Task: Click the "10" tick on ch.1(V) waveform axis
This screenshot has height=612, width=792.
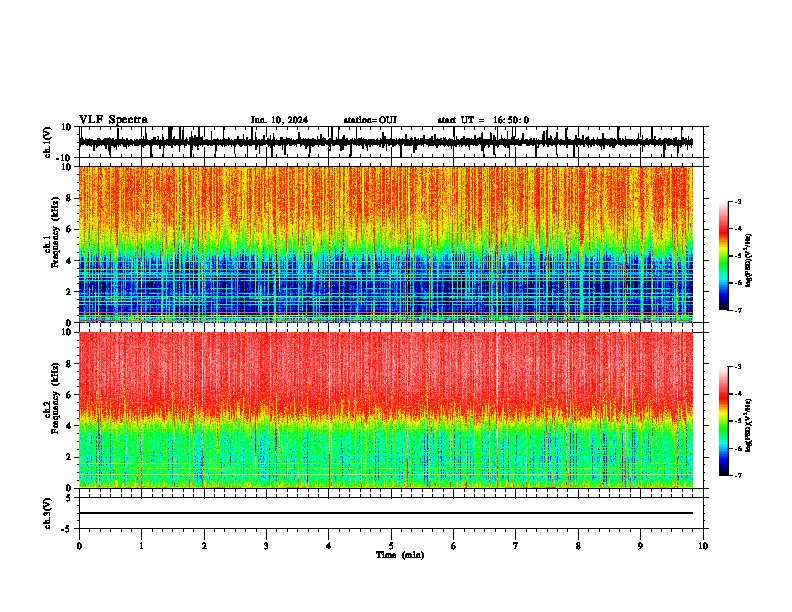Action: coord(66,127)
